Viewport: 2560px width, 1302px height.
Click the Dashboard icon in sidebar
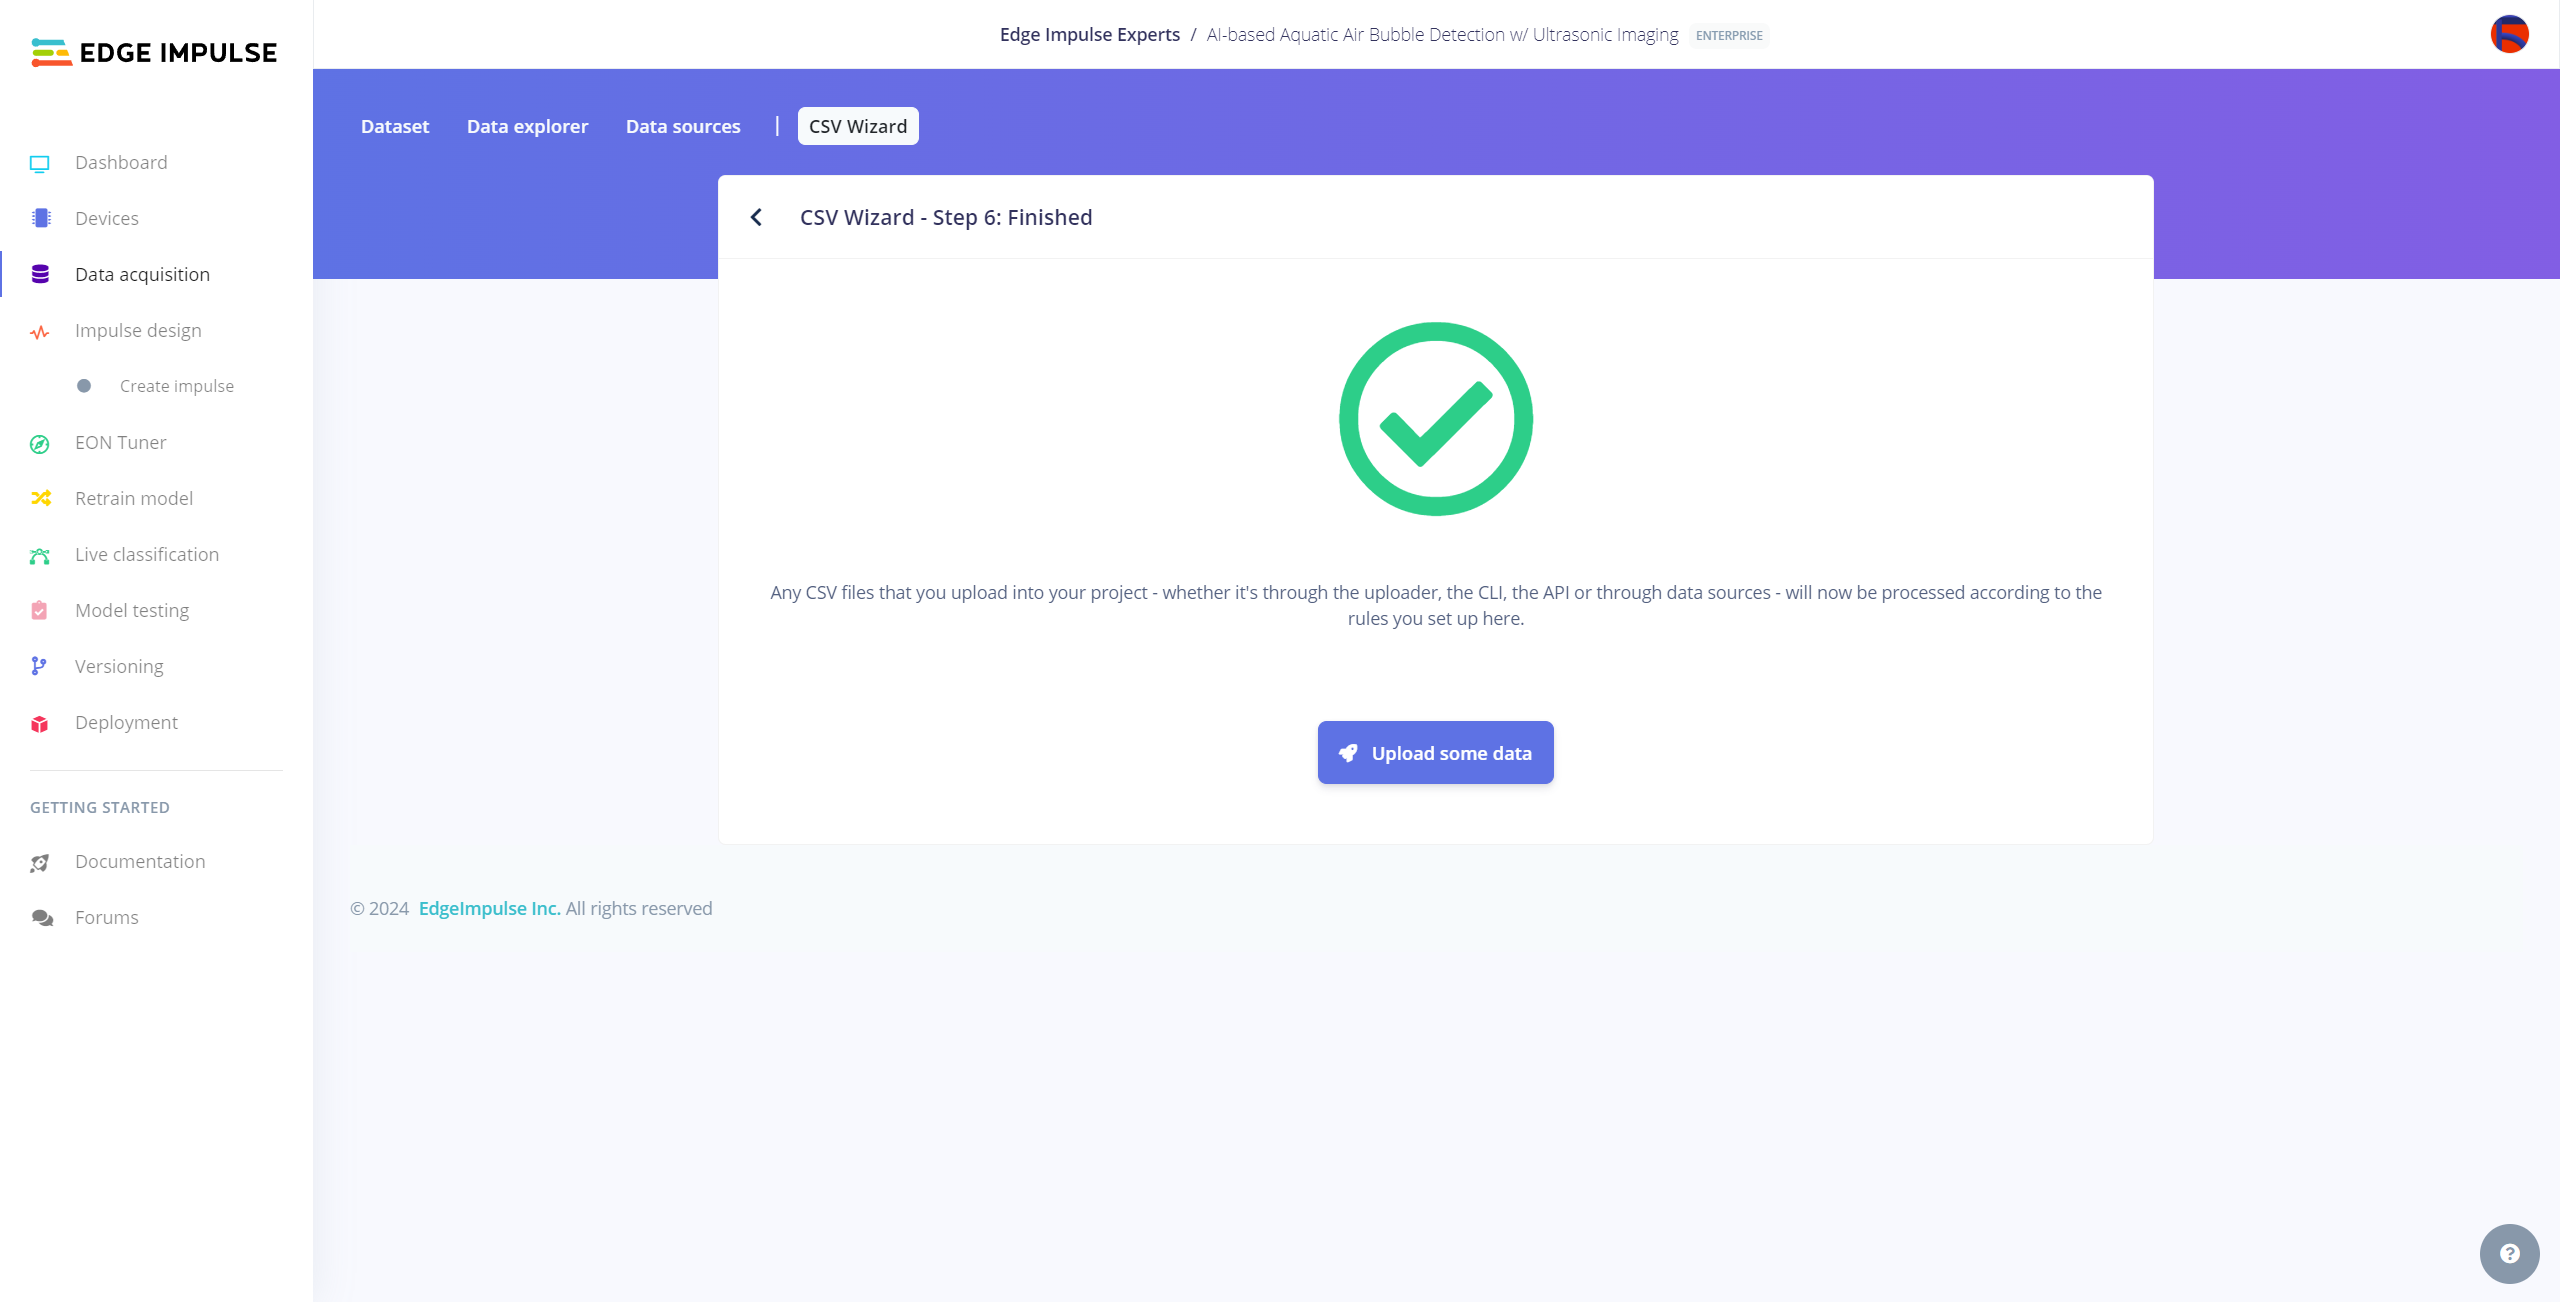pos(40,161)
